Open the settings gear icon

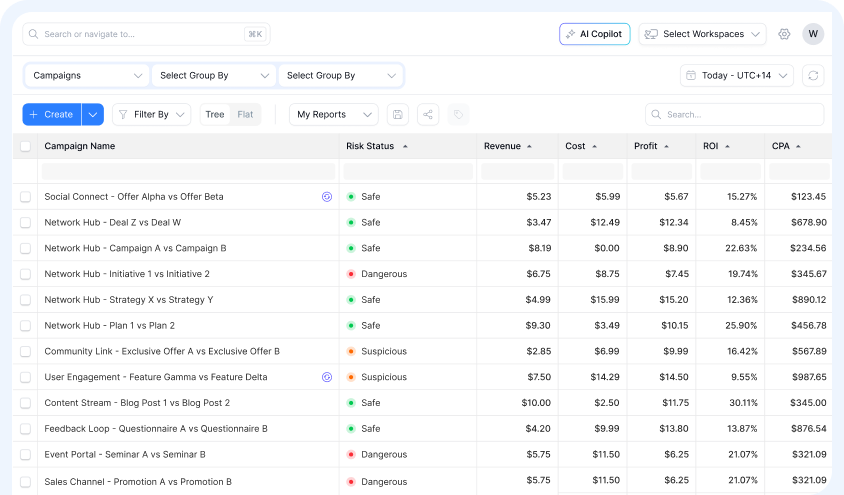coord(784,34)
